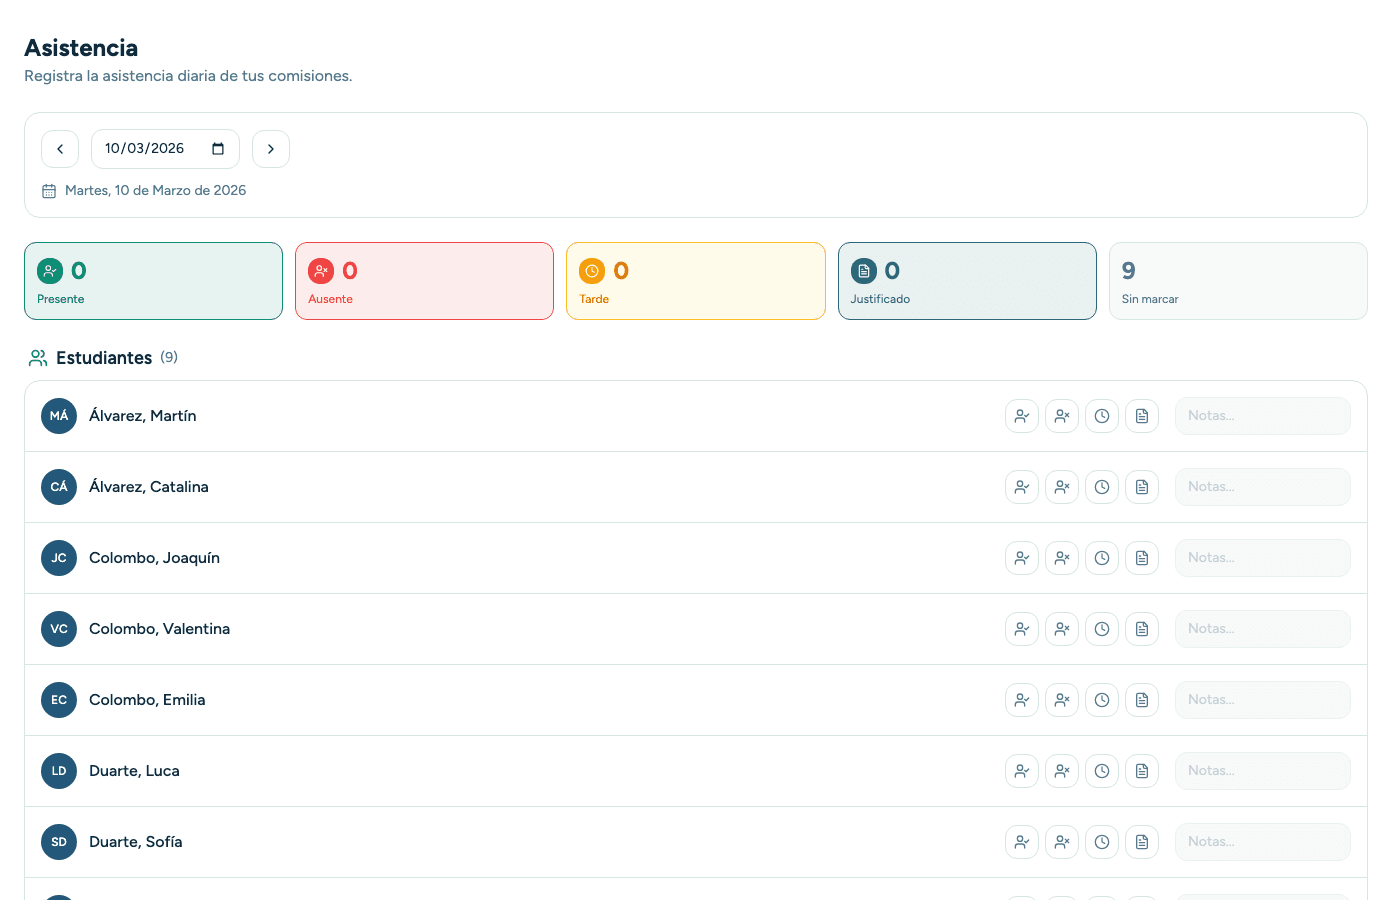The width and height of the screenshot is (1400, 900).
Task: Click the JC avatar for Colombo, Joaquín
Action: coord(59,558)
